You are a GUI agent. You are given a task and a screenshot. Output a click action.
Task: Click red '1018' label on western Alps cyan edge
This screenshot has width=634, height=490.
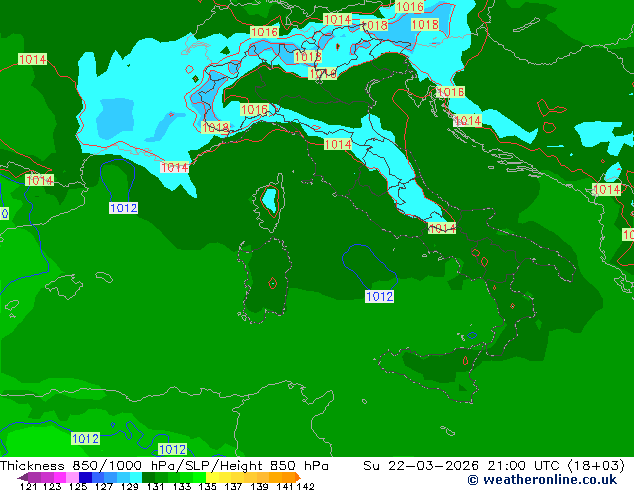215,128
